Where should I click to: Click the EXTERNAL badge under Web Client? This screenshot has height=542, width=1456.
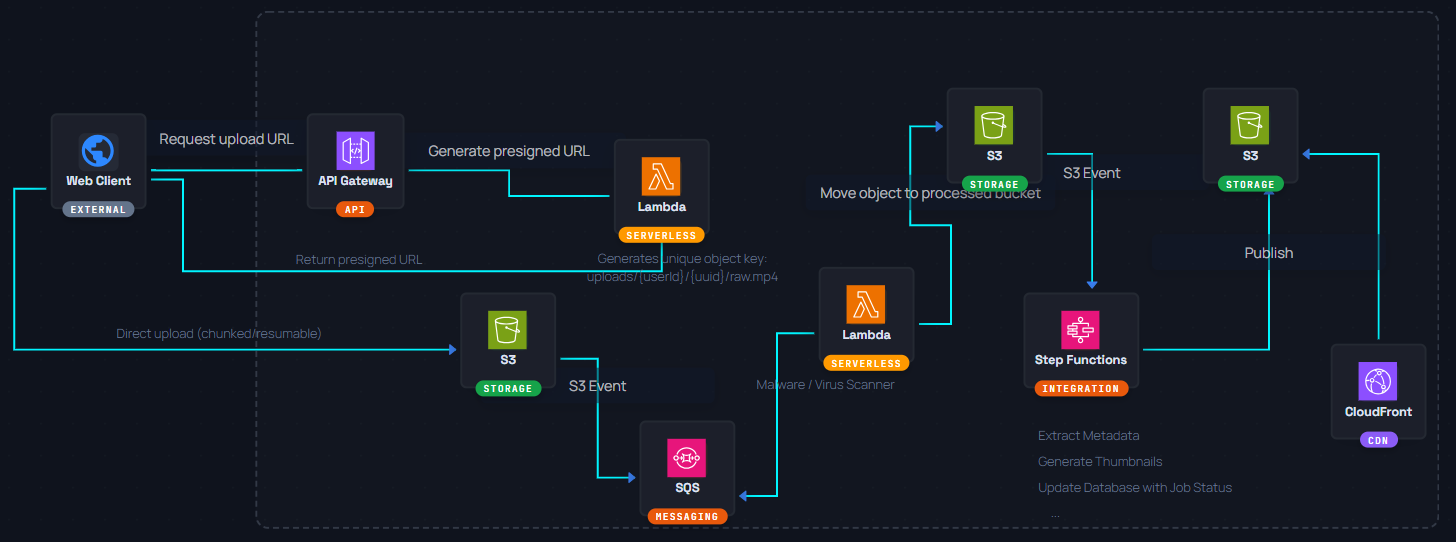(x=98, y=210)
